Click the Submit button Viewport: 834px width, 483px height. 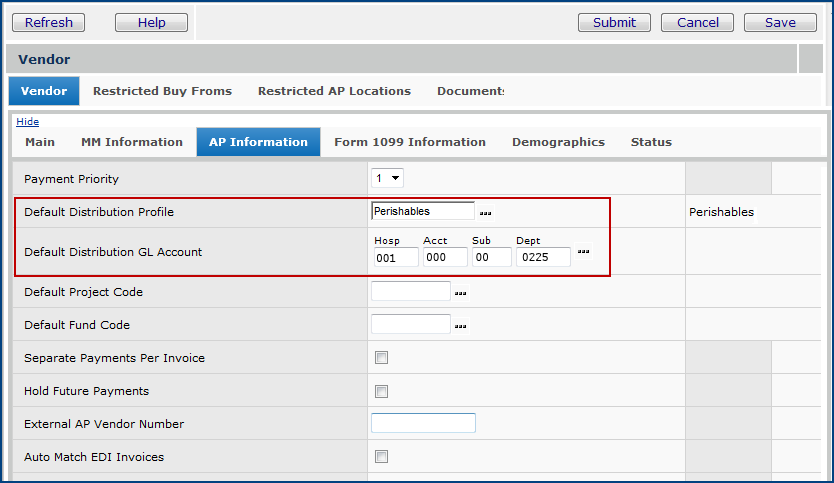(614, 22)
